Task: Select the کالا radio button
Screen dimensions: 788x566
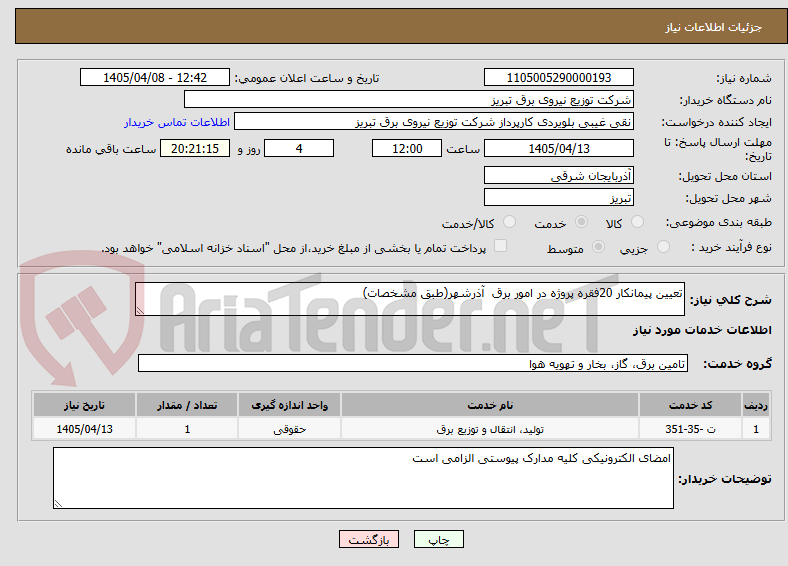Action: pyautogui.click(x=637, y=222)
